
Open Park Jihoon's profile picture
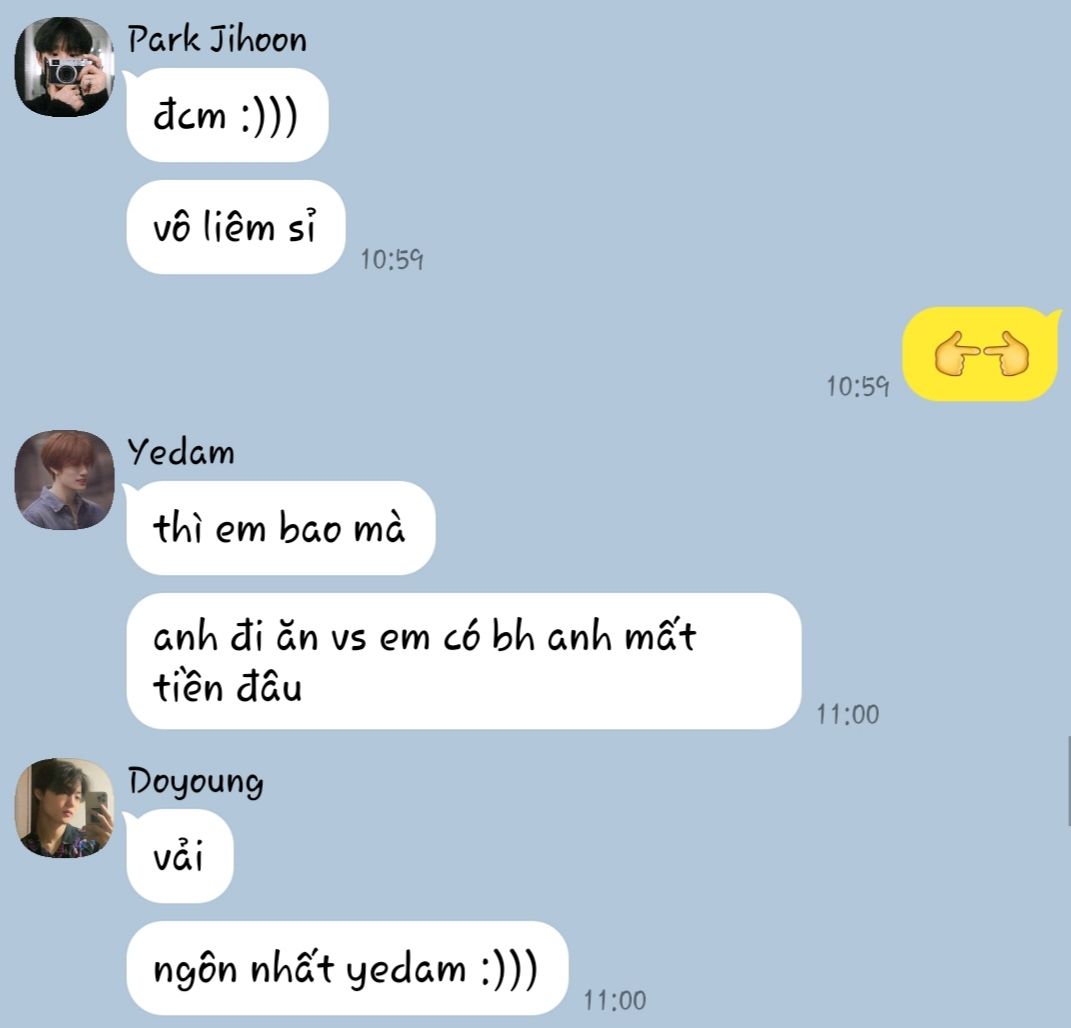point(64,67)
